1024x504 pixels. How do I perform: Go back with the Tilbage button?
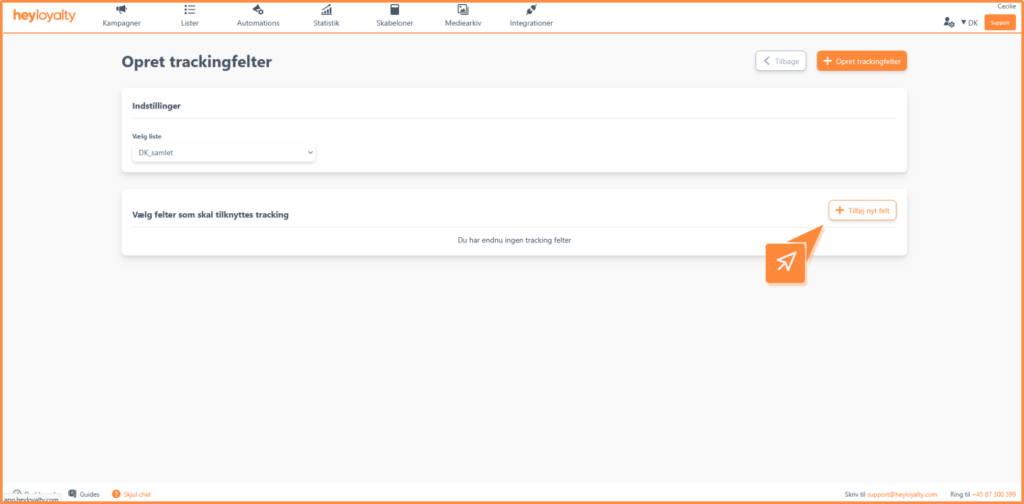click(780, 61)
